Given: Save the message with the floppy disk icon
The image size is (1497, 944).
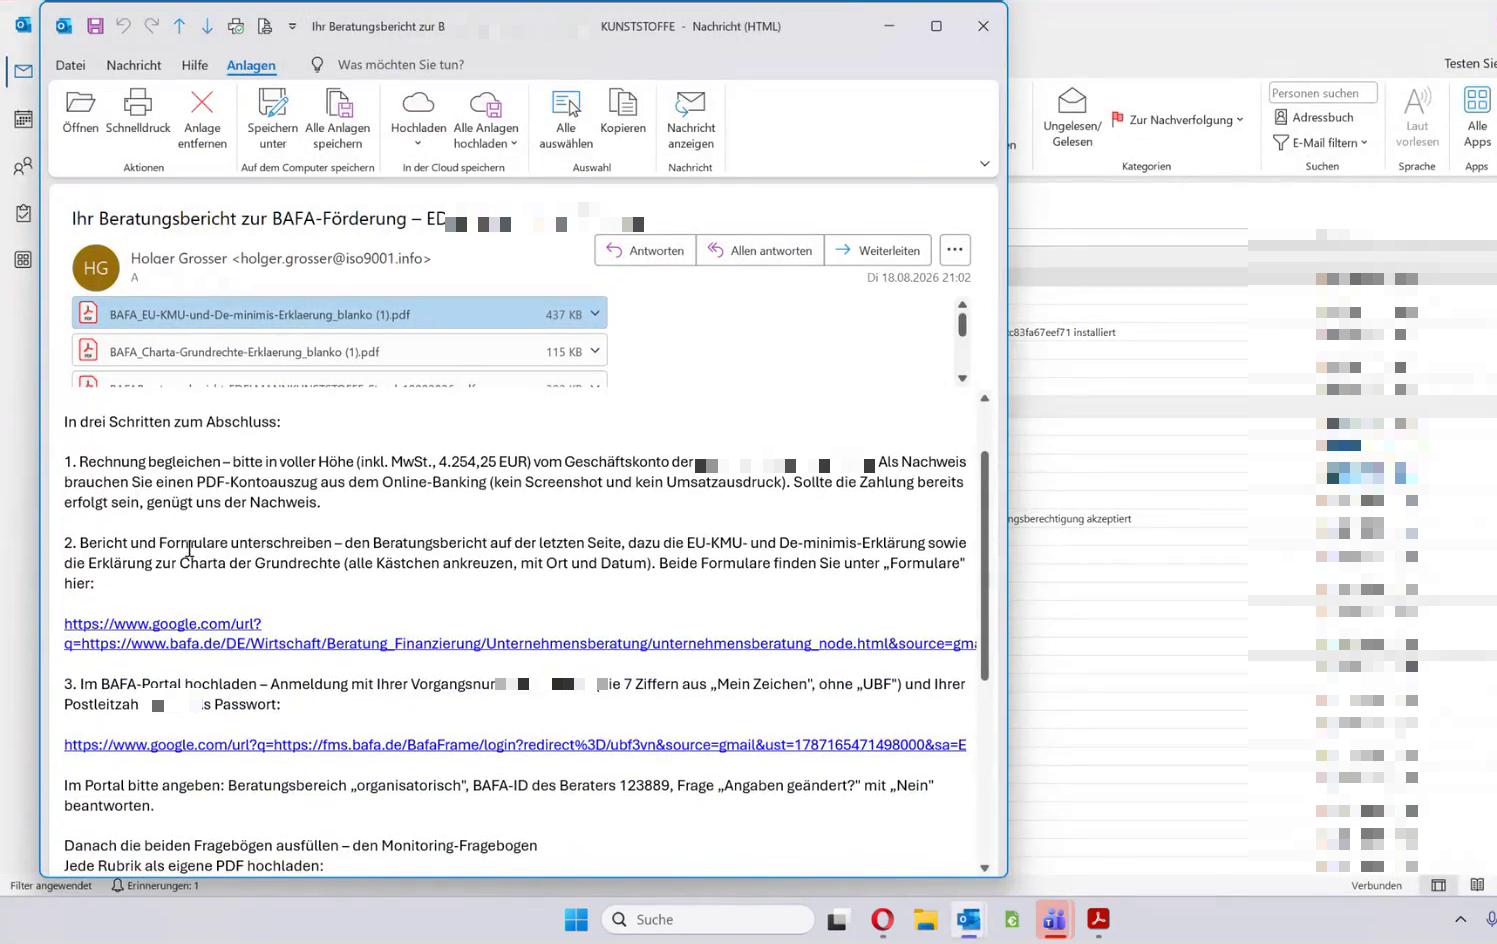Looking at the screenshot, I should tap(95, 26).
